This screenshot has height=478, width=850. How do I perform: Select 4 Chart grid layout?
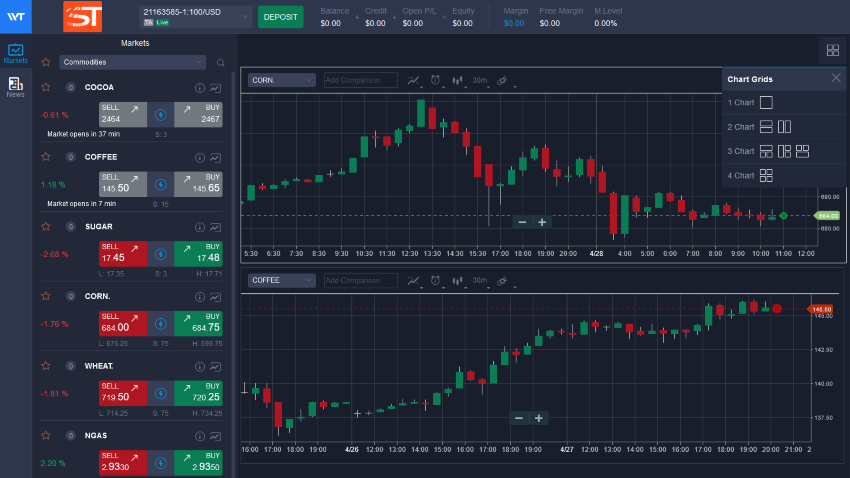[x=766, y=176]
